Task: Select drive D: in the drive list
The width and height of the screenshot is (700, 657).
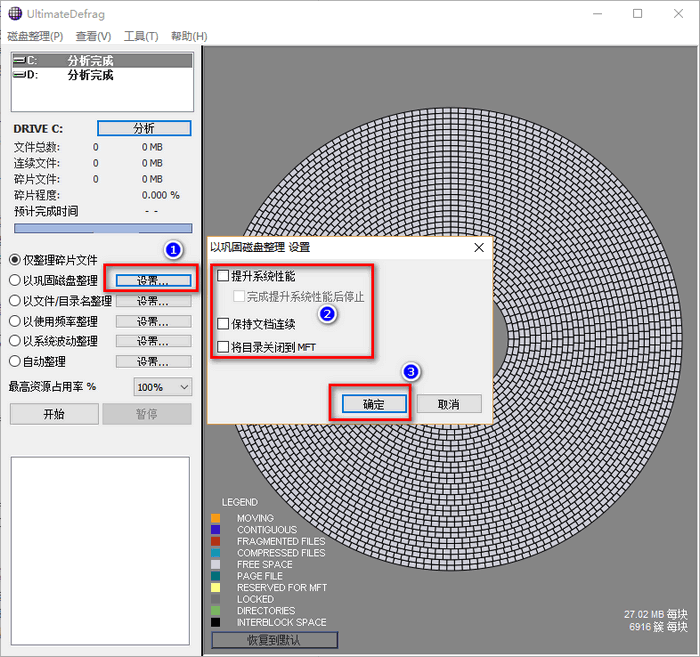Action: [102, 75]
